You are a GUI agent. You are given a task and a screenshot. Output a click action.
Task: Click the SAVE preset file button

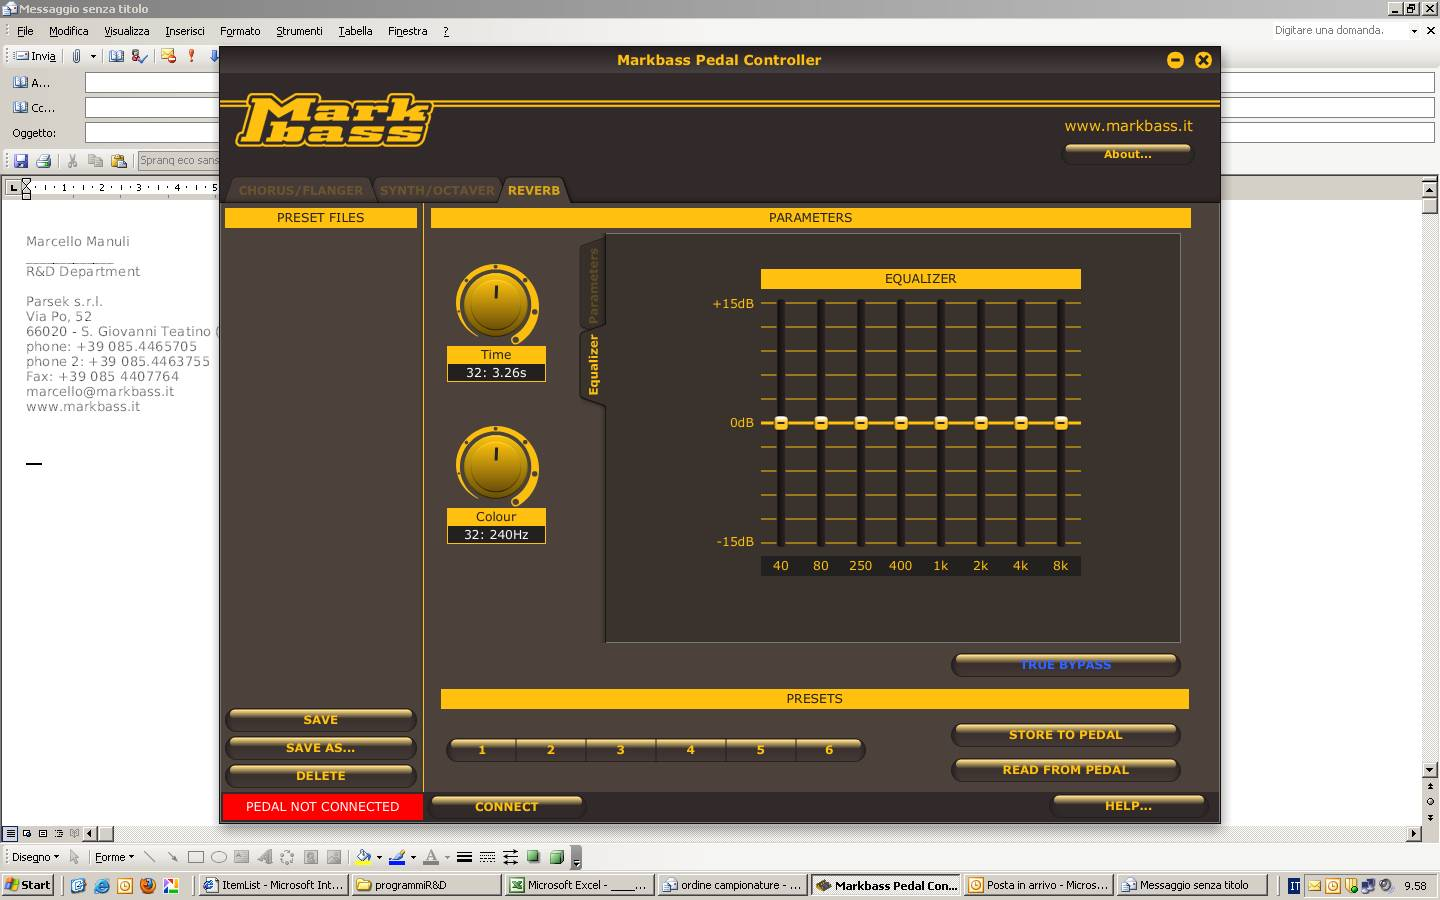[x=320, y=720]
